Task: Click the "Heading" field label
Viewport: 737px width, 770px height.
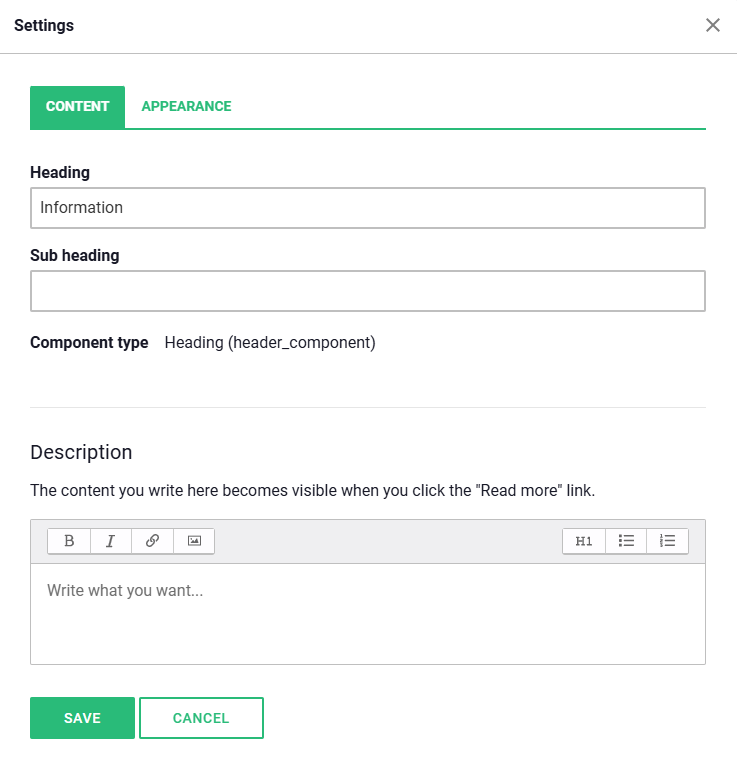Action: point(60,172)
